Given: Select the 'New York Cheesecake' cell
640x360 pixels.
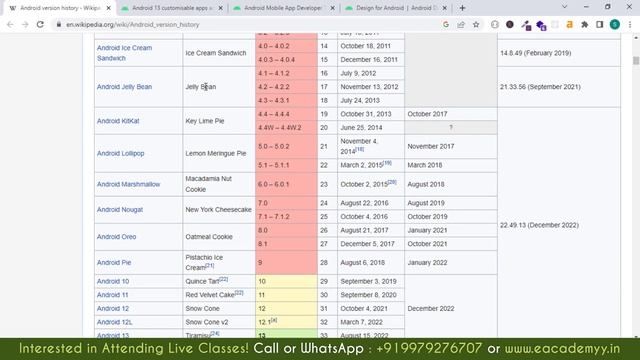Looking at the screenshot, I should (219, 209).
